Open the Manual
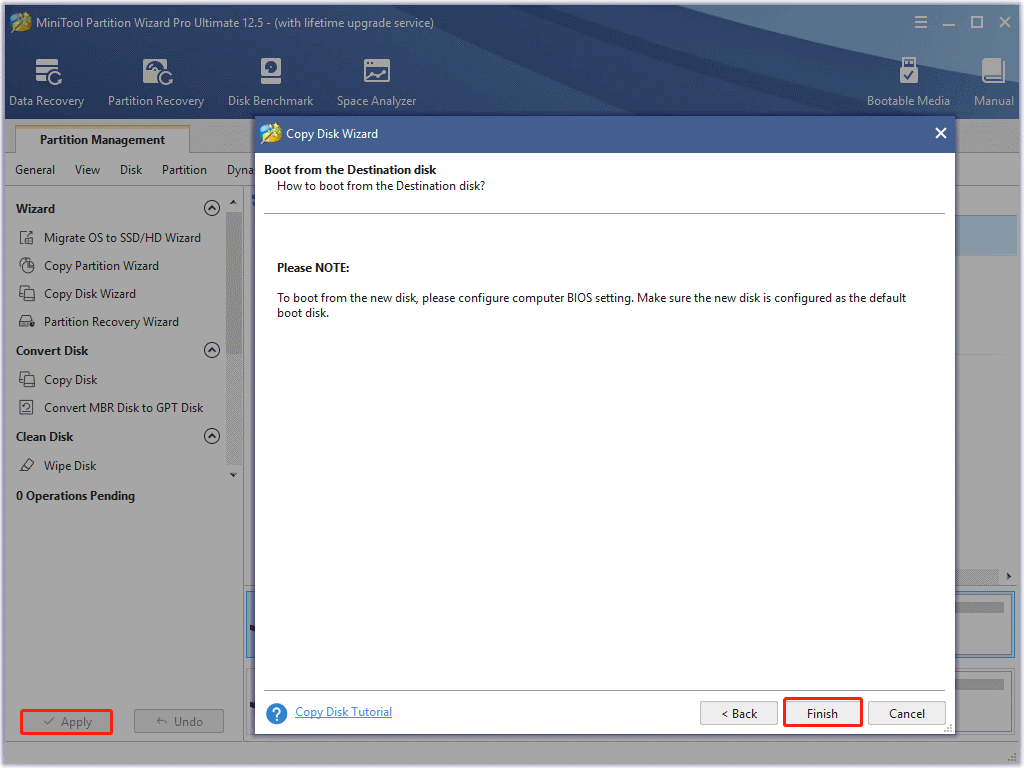 (x=994, y=82)
